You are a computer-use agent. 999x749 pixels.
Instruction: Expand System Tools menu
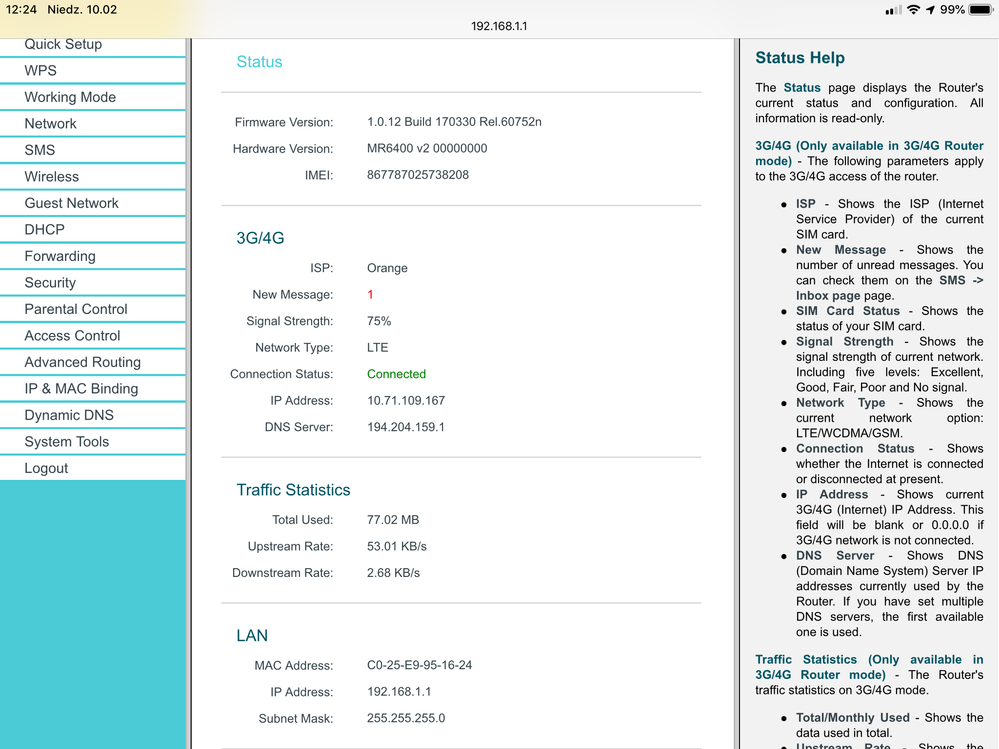coord(67,442)
